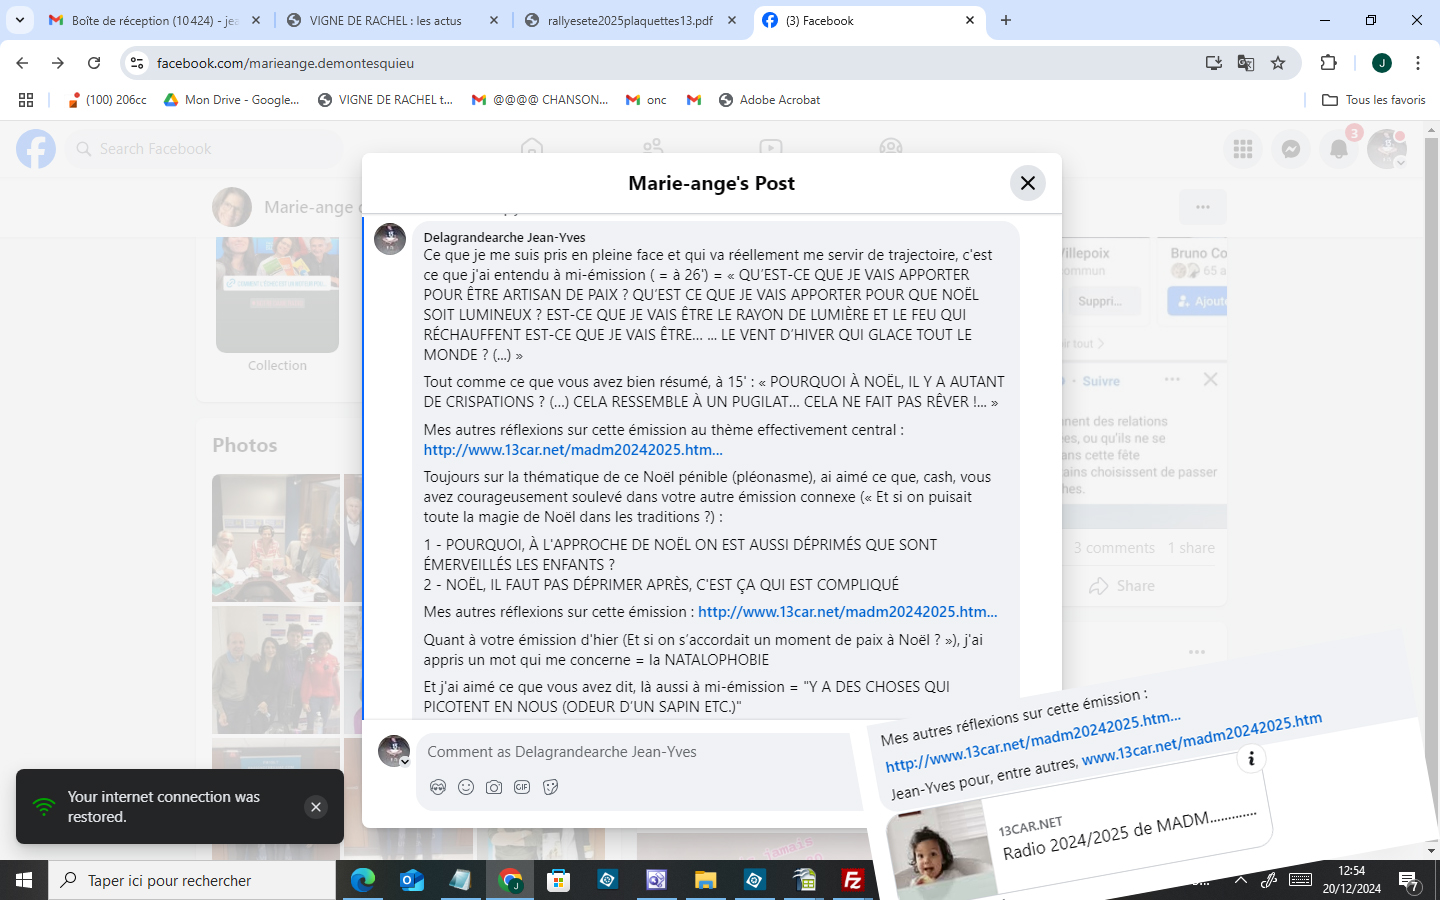Image resolution: width=1440 pixels, height=900 pixels.
Task: Open the tab search dropdown arrow
Action: click(x=19, y=20)
